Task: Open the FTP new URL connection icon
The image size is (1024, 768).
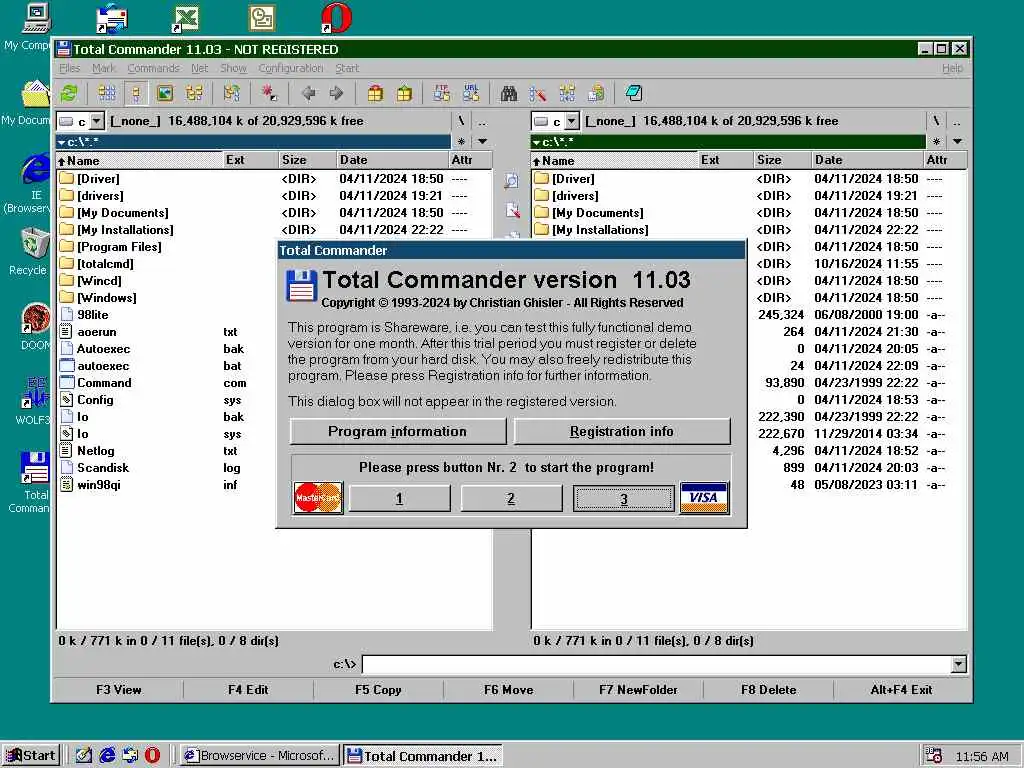Action: point(471,93)
